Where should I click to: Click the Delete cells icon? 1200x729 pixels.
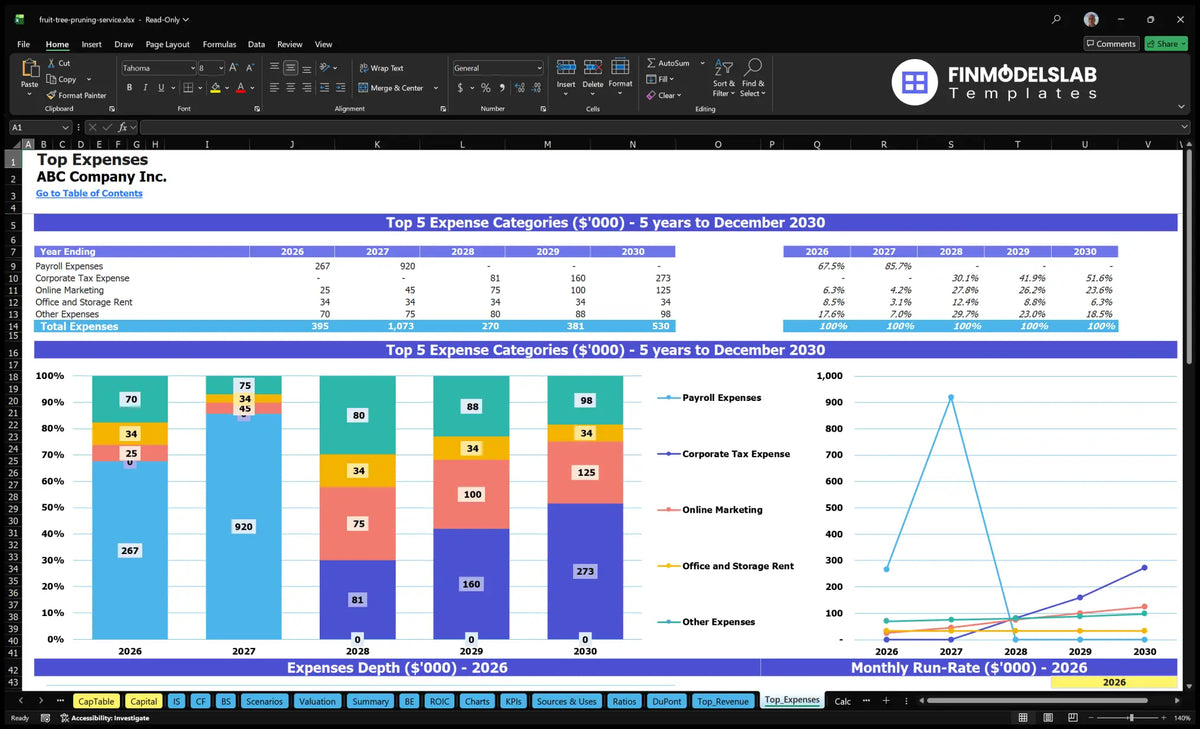click(x=593, y=68)
